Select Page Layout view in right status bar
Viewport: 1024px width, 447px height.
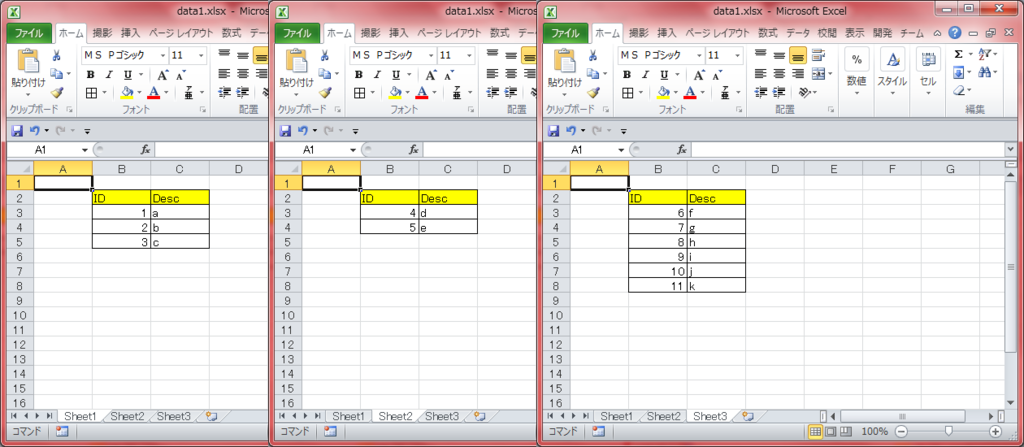coord(831,432)
